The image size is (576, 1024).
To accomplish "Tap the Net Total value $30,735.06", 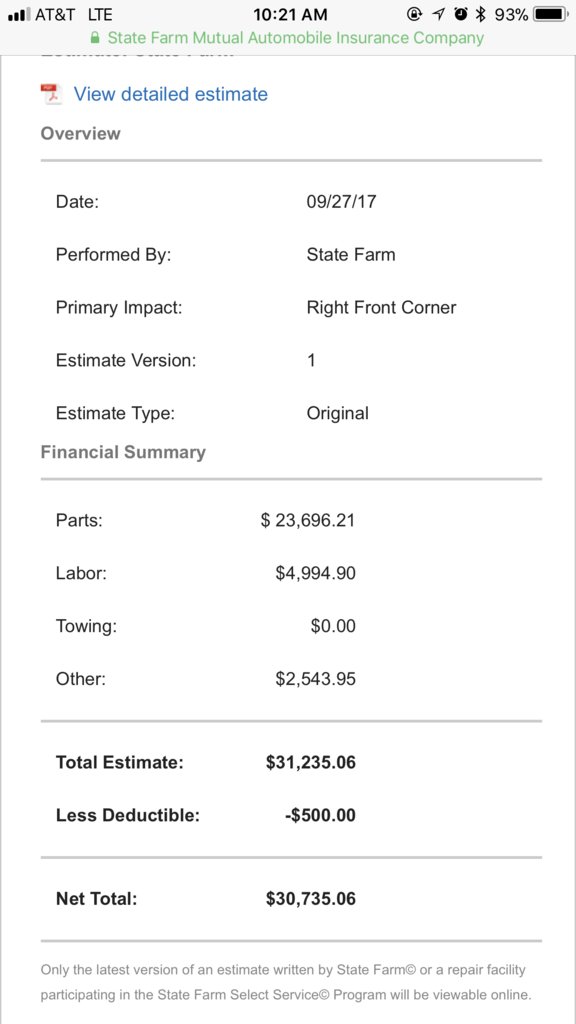I will pos(311,899).
